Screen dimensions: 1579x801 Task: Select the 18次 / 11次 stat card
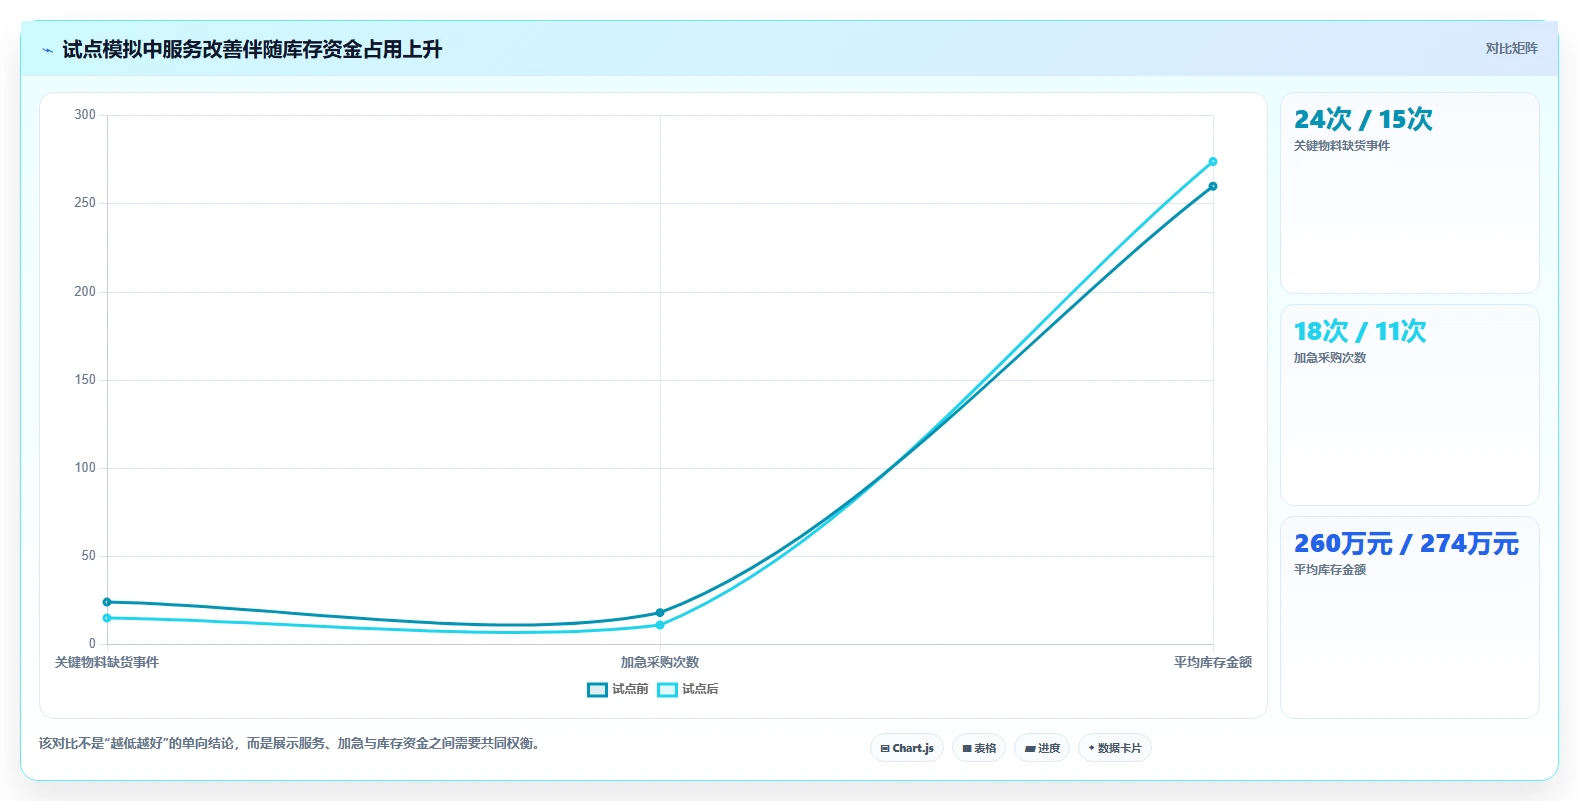[x=1409, y=405]
